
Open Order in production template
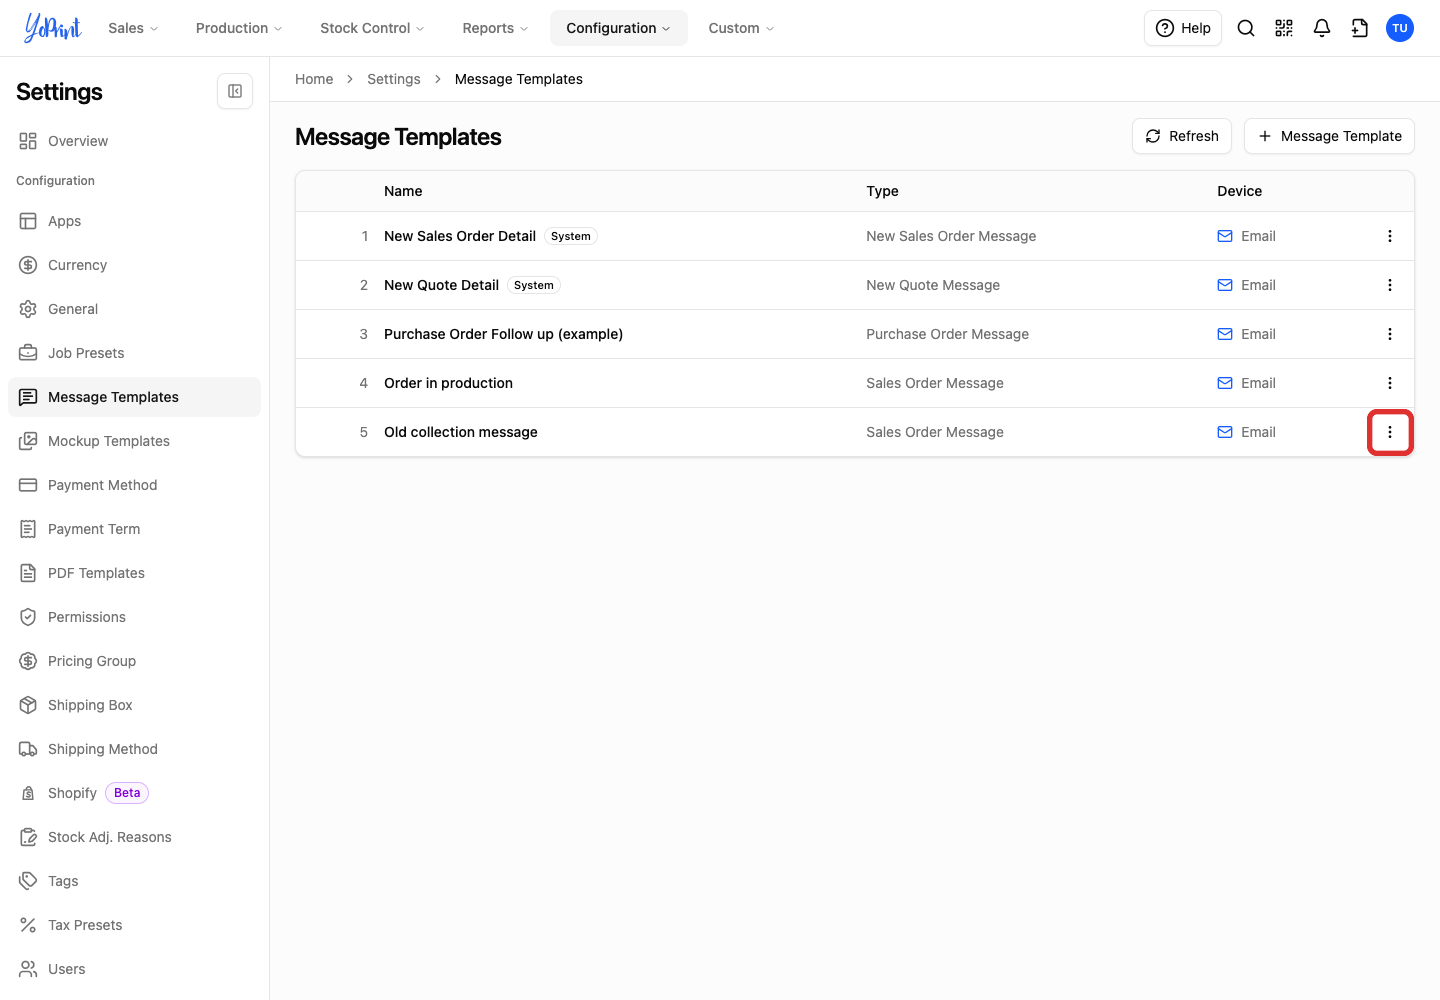tap(448, 383)
